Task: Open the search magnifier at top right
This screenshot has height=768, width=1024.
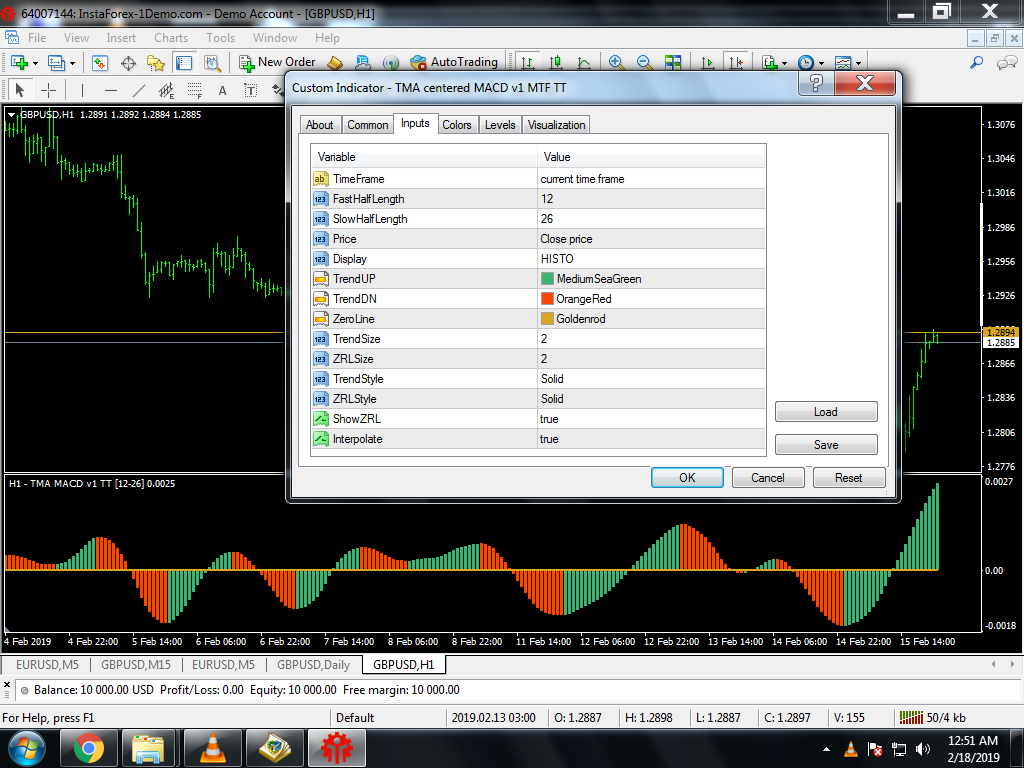Action: 976,63
